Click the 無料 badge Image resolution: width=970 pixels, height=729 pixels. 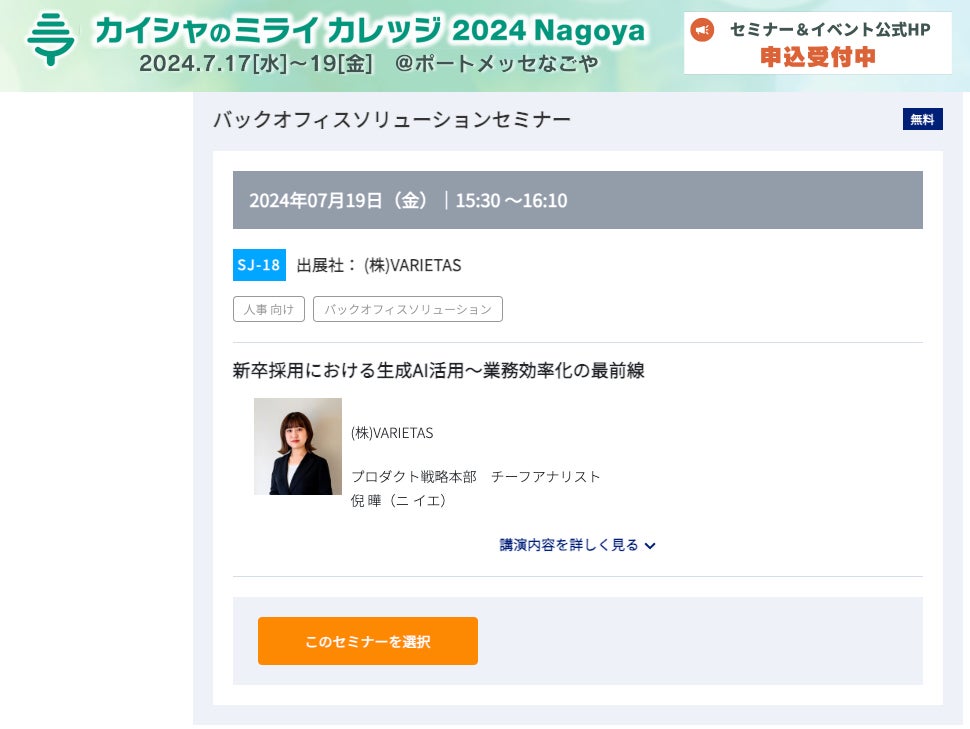(x=922, y=120)
